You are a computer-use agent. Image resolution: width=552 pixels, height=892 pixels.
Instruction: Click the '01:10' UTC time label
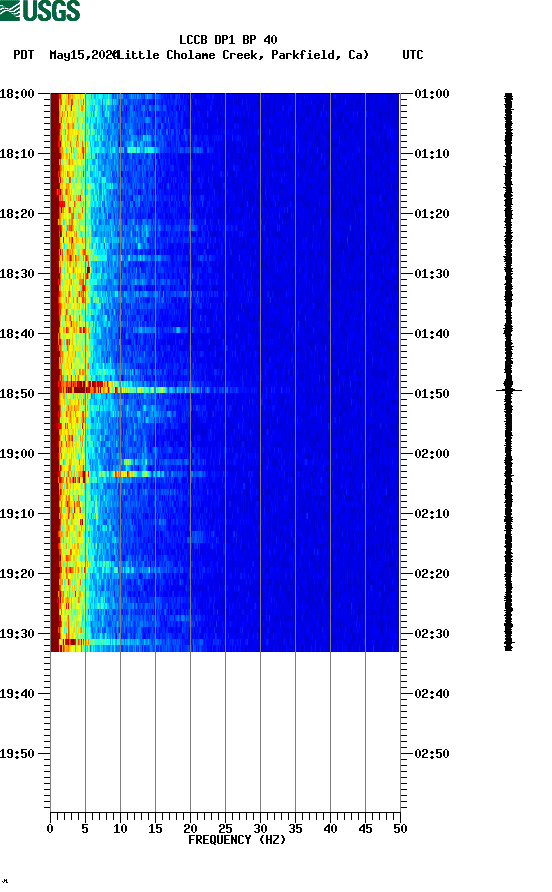pos(432,154)
